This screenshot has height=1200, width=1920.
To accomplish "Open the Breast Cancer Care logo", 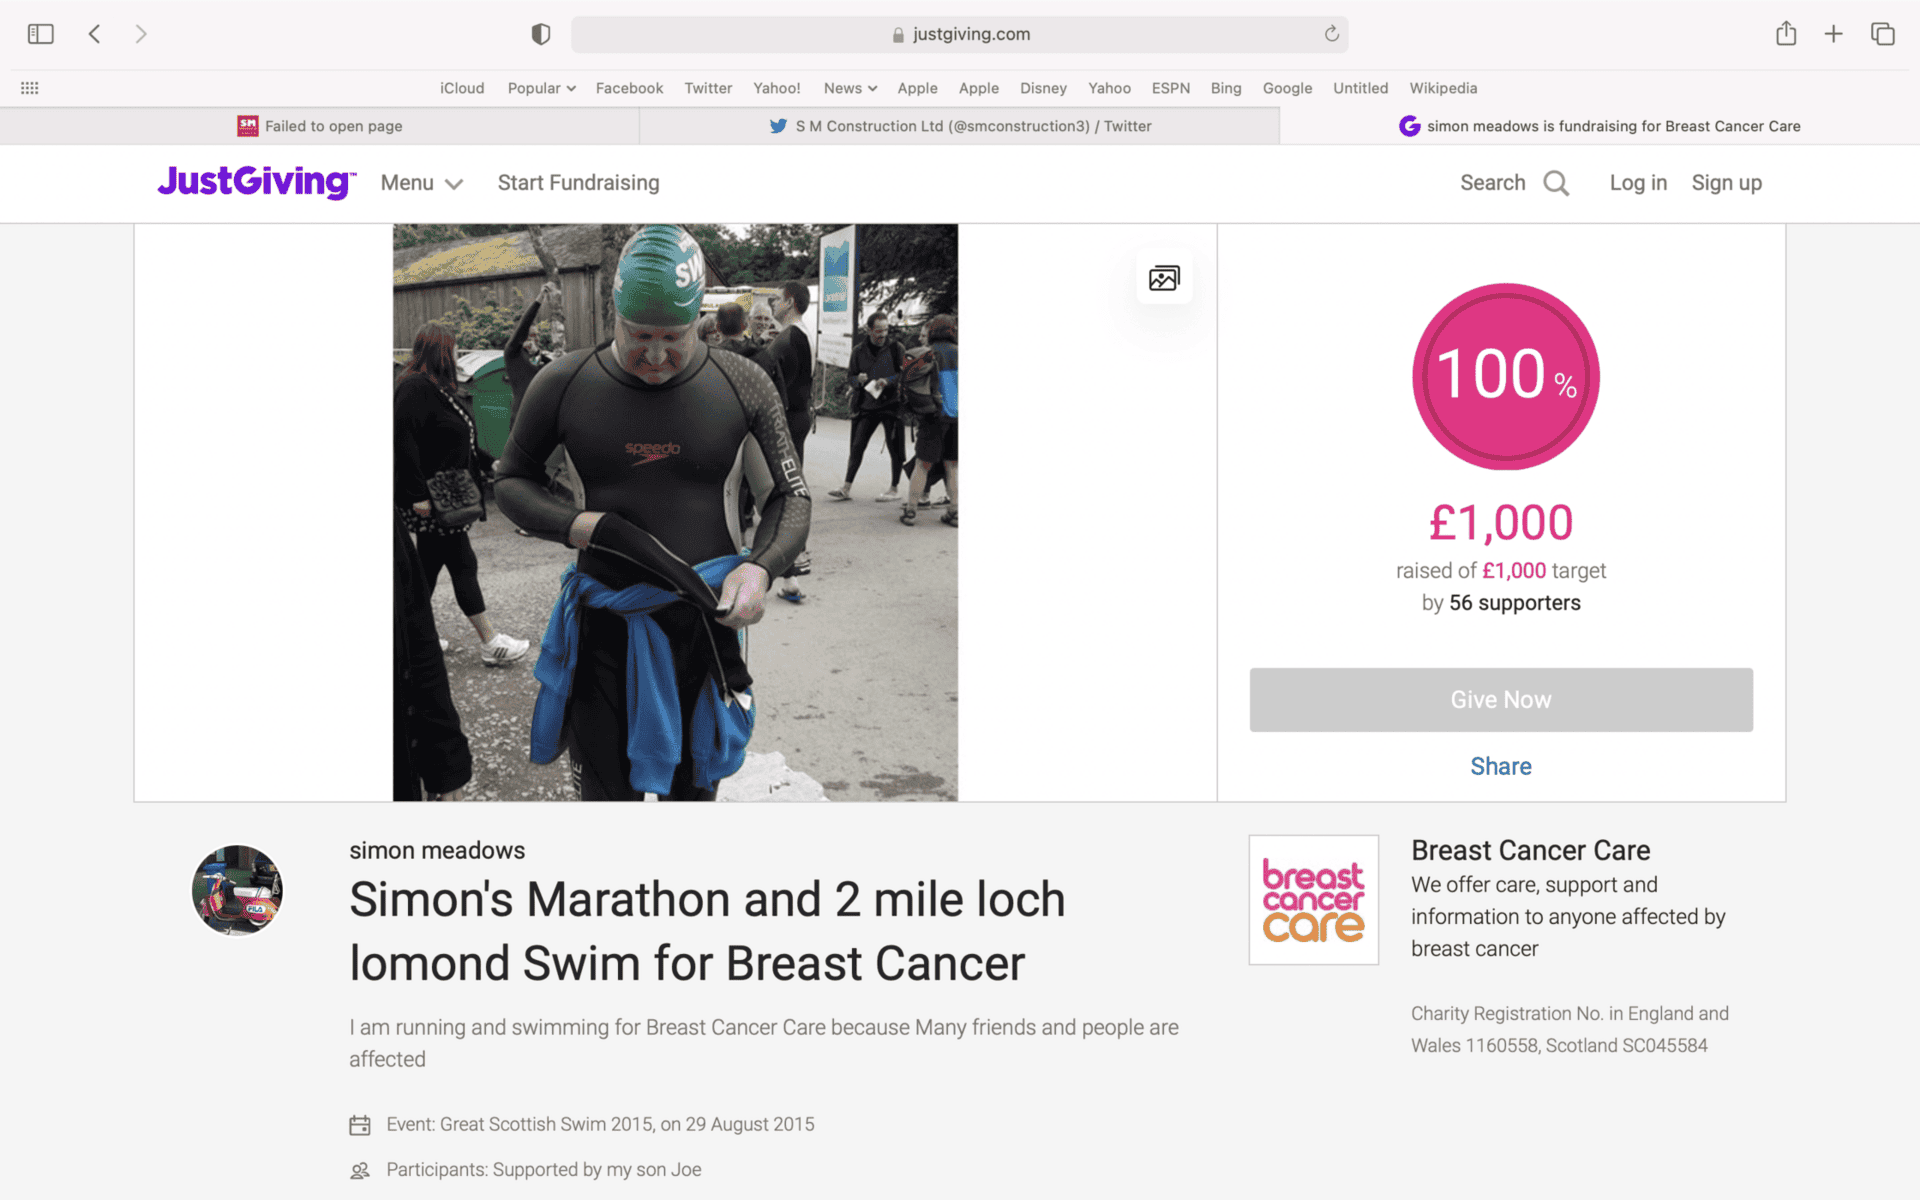I will click(1313, 900).
